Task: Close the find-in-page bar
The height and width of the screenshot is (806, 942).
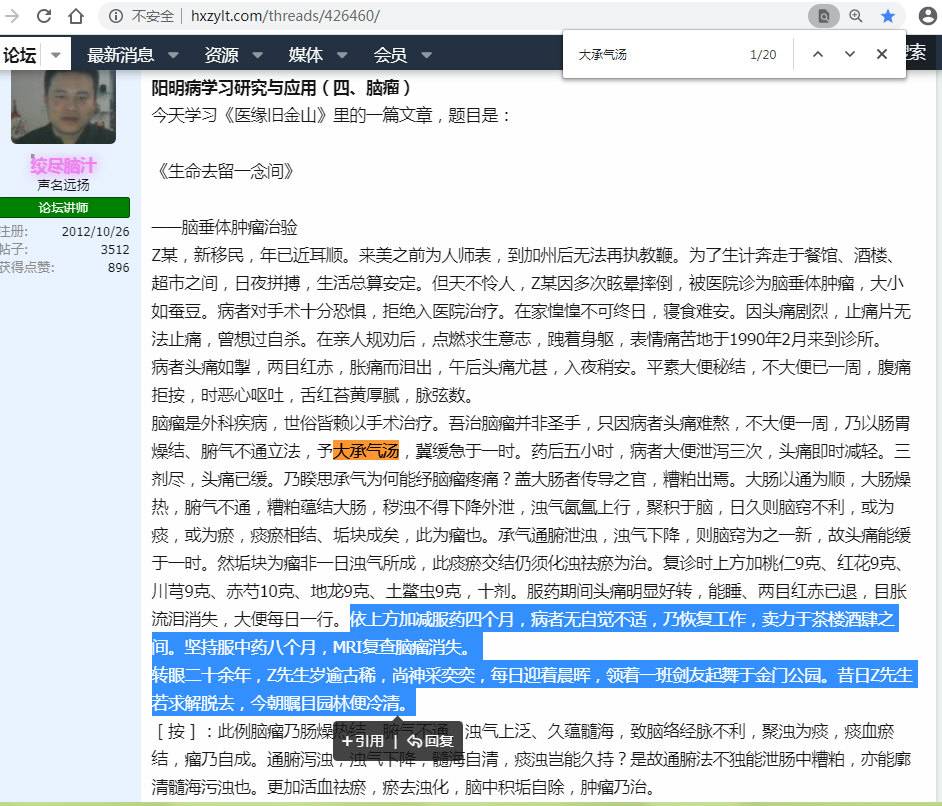Action: (882, 54)
